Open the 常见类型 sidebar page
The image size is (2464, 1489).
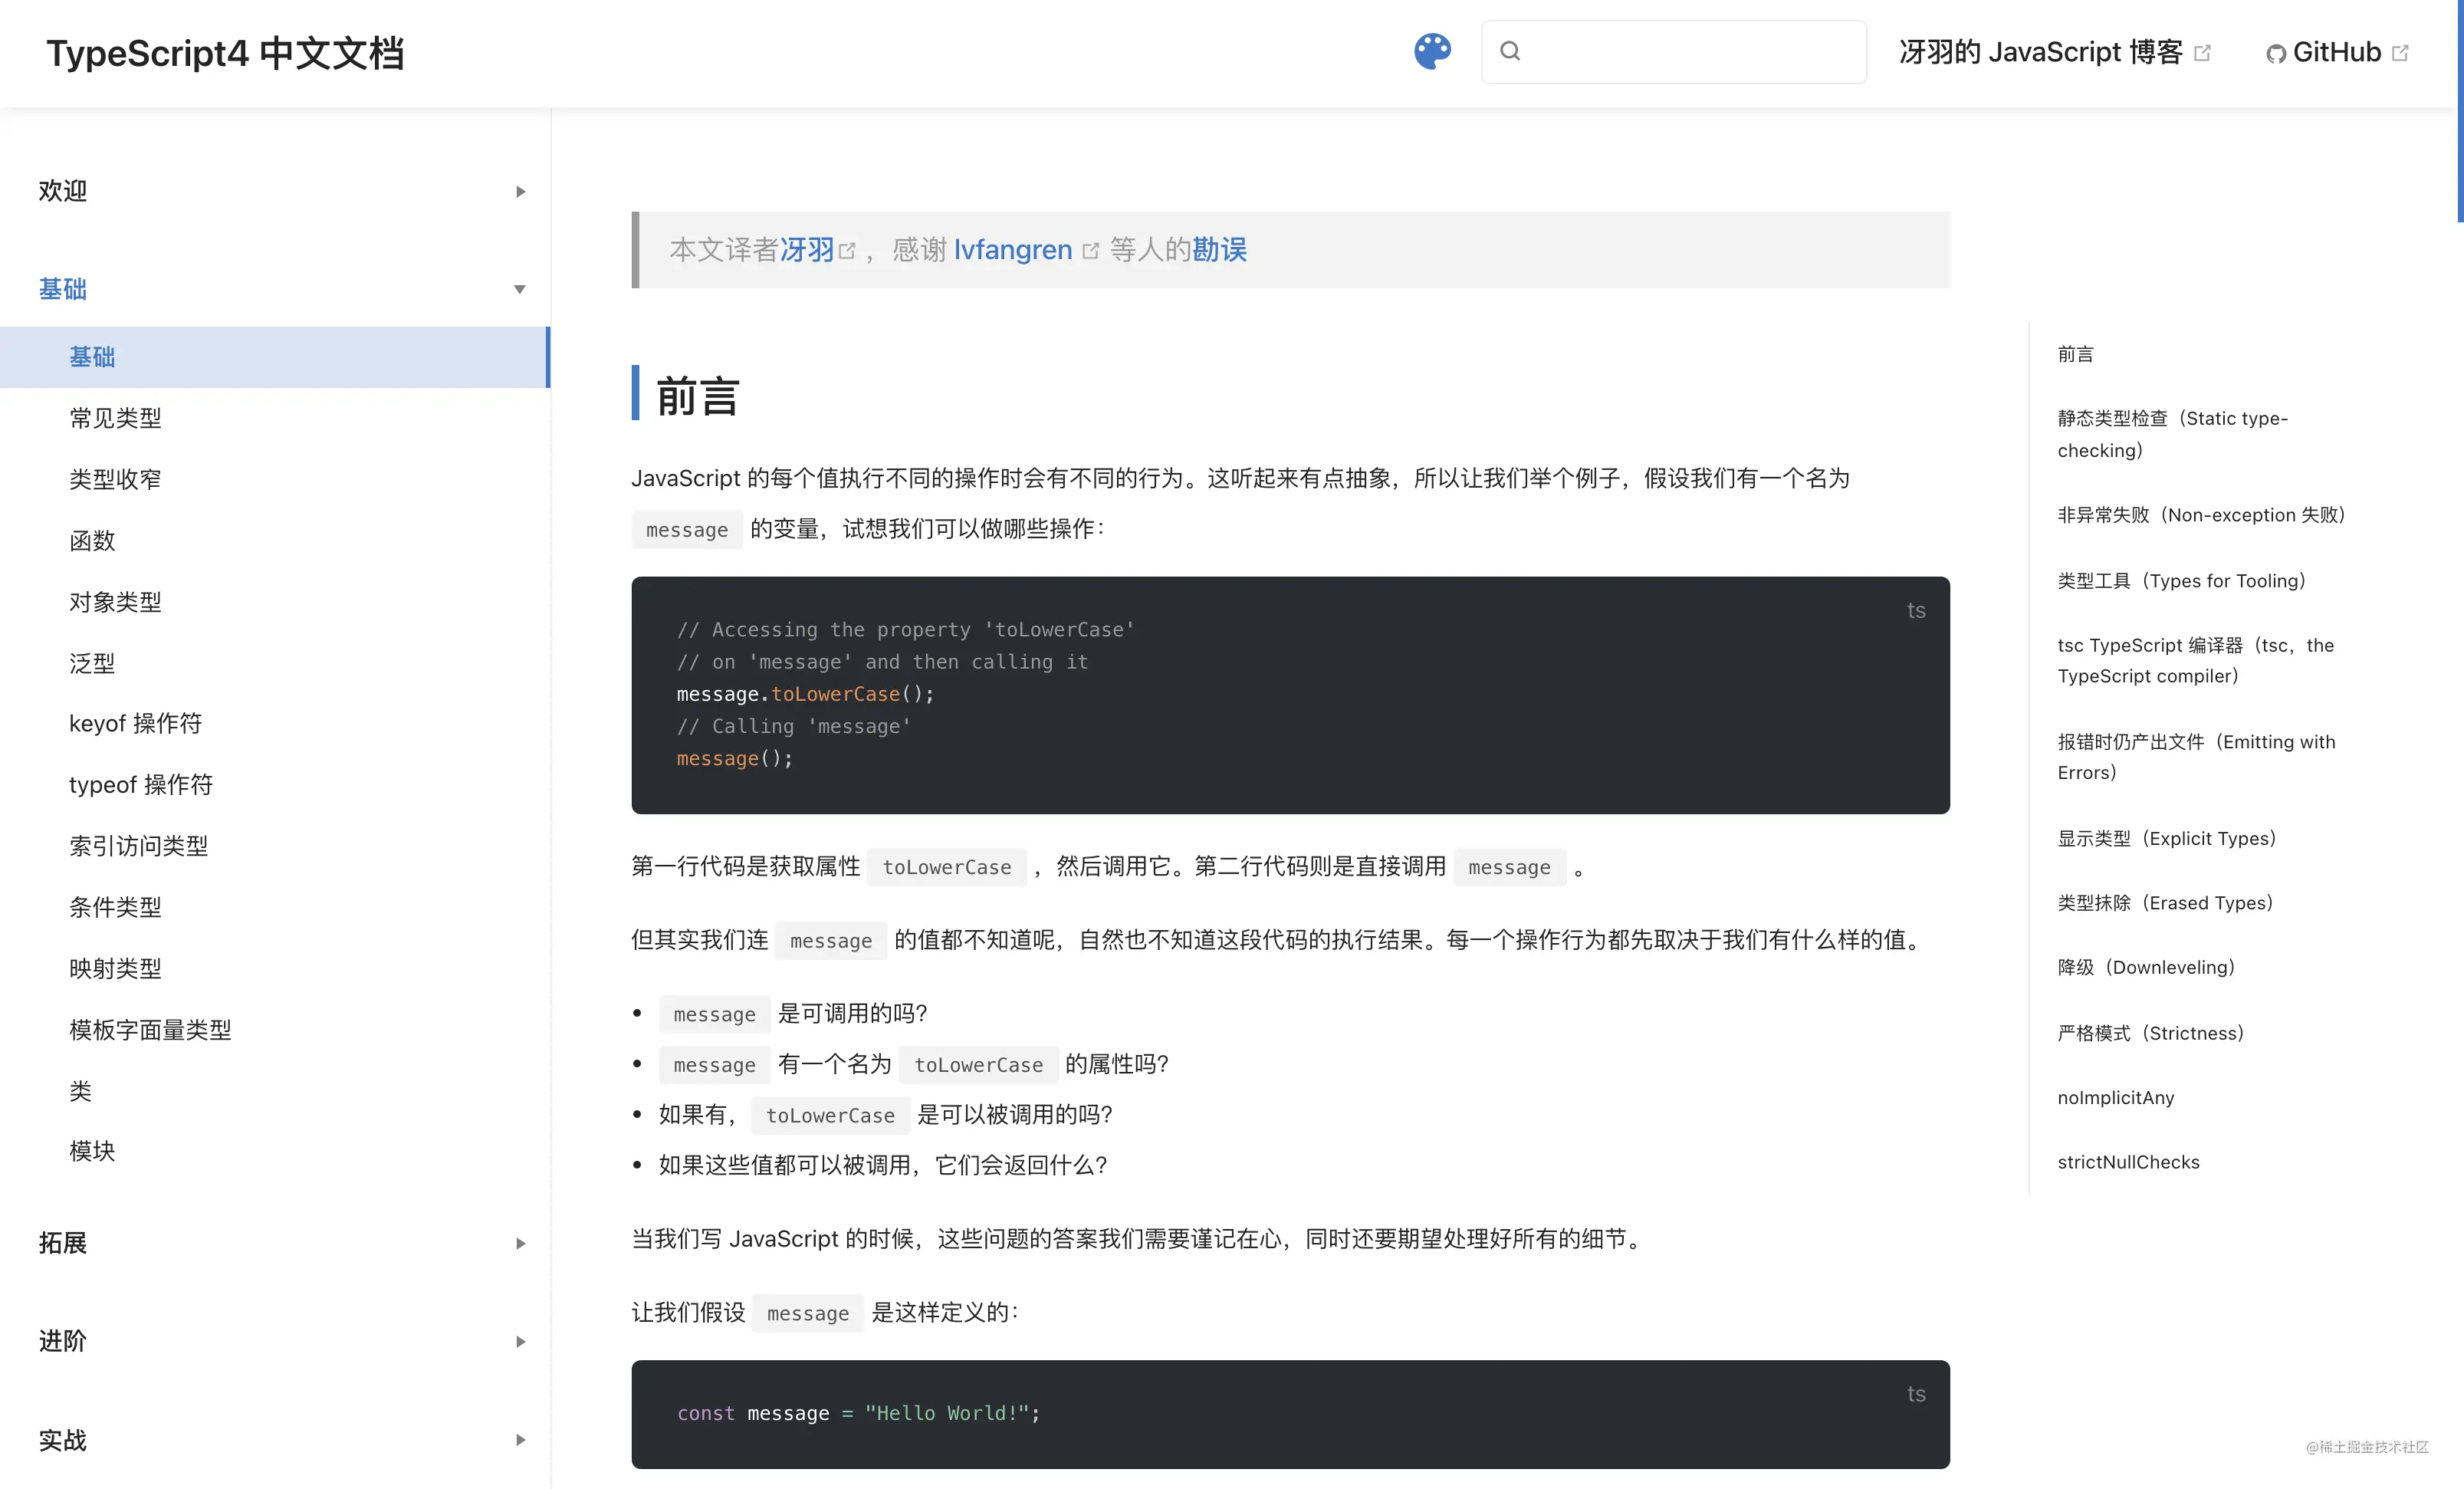coord(115,418)
